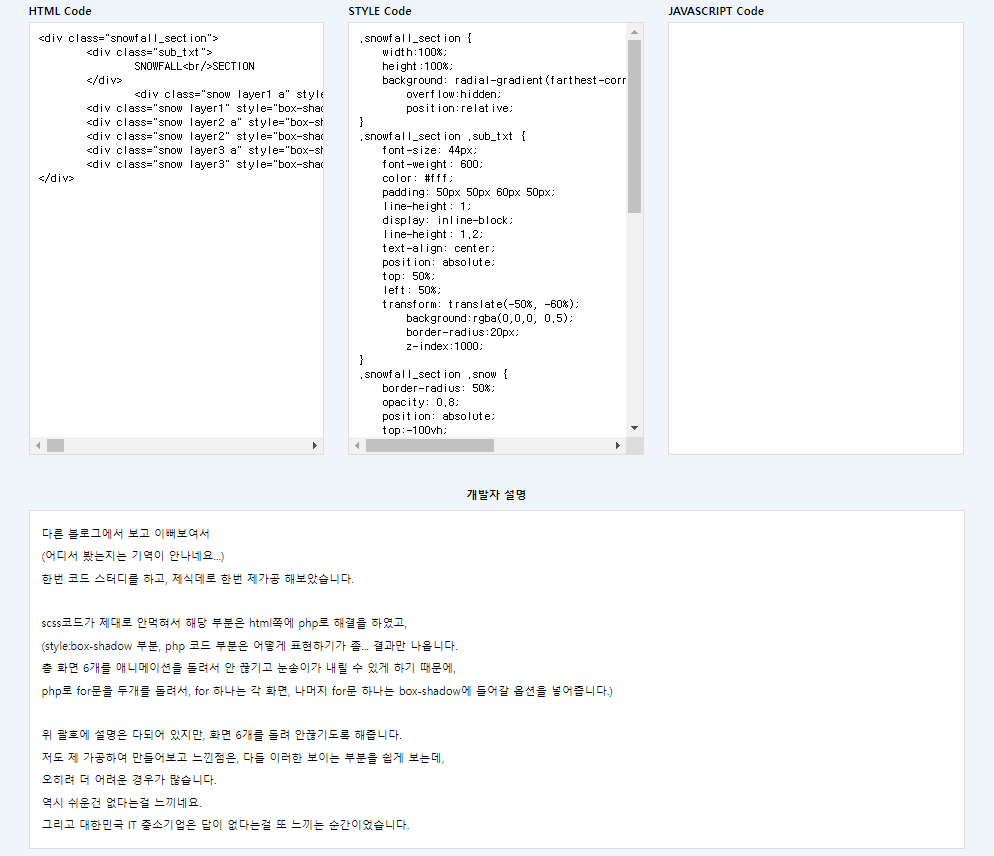Viewport: 994px width, 856px height.
Task: Place cursor on "SNOWFALL<br/>SECTION" line in HTML
Action: pos(194,66)
